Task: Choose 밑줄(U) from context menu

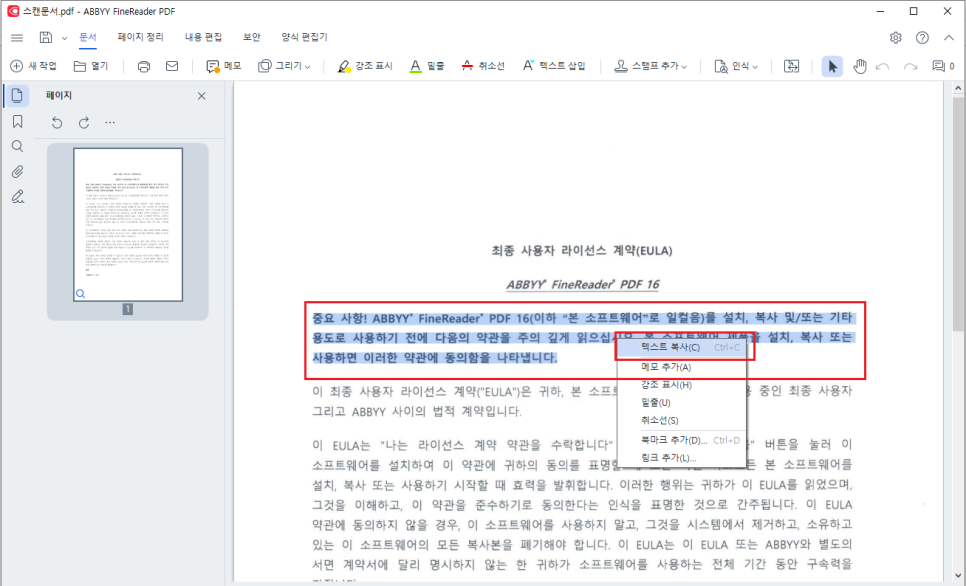Action: click(681, 403)
